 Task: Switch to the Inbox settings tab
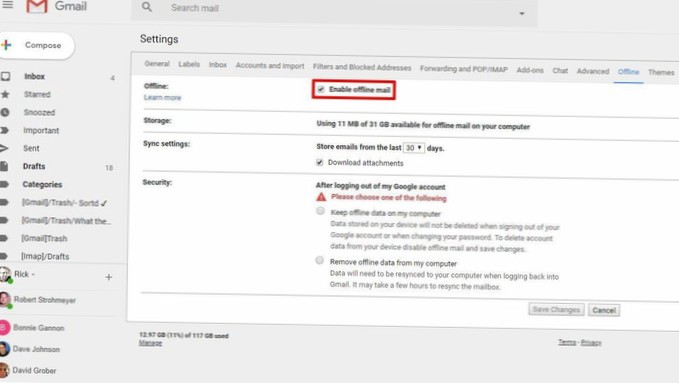[x=218, y=65]
